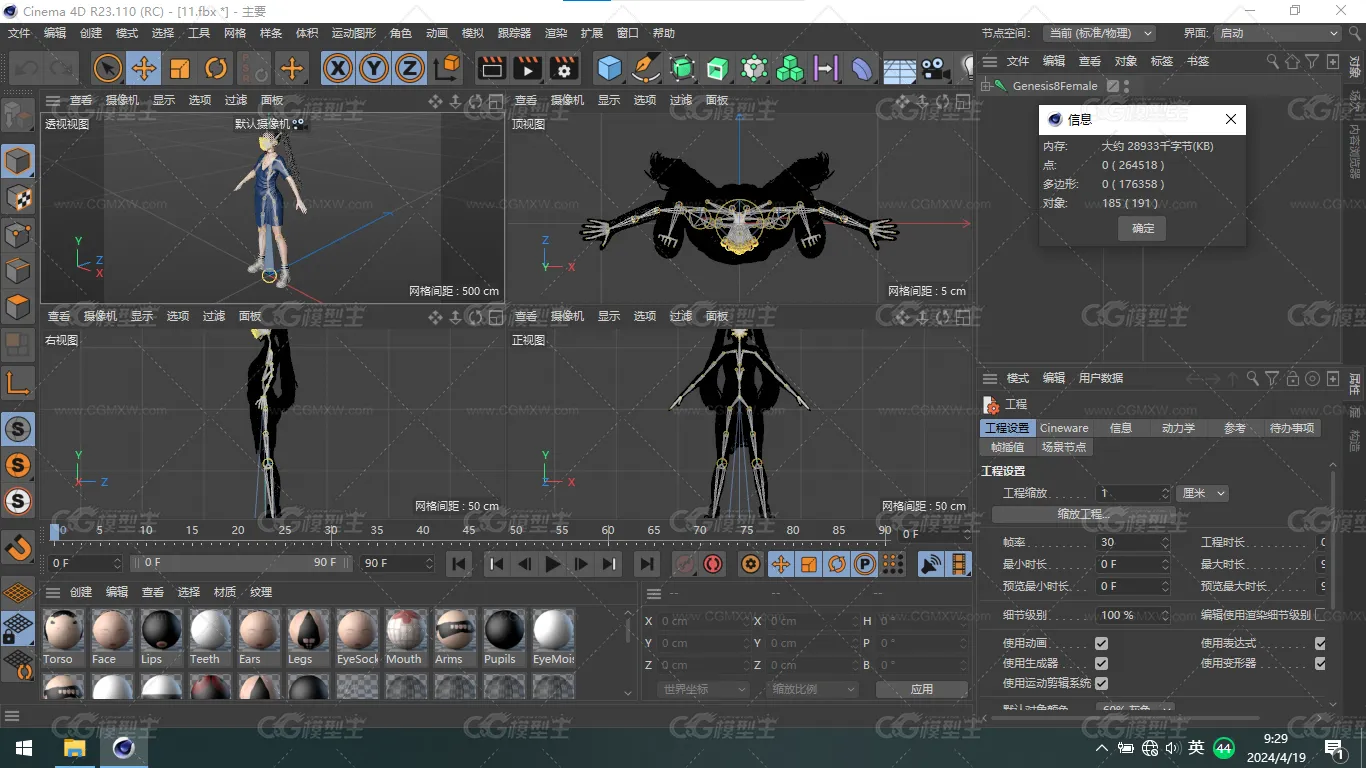Open scale proportion dropdown in coordinates

[x=814, y=689]
